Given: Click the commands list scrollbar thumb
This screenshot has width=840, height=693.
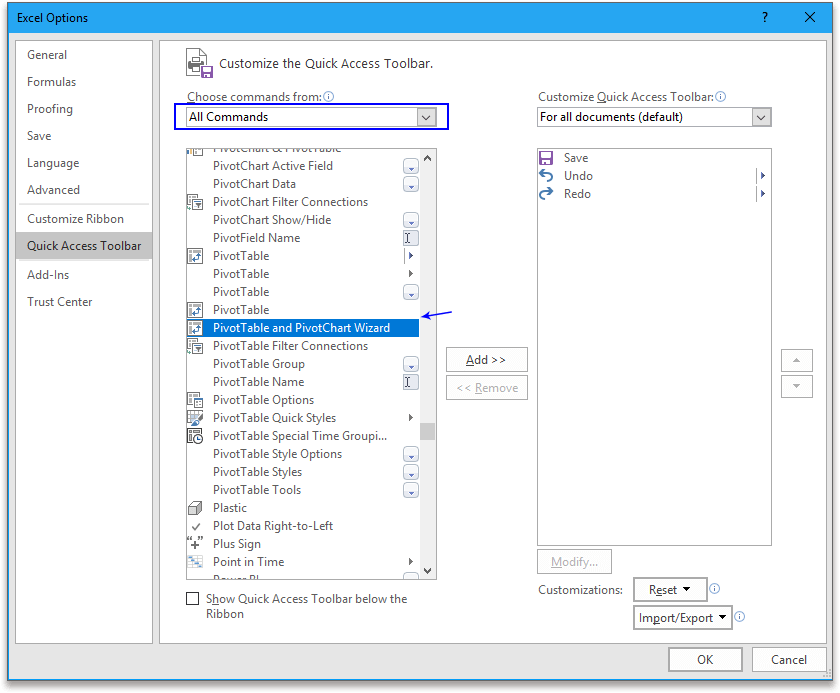Looking at the screenshot, I should point(427,431).
